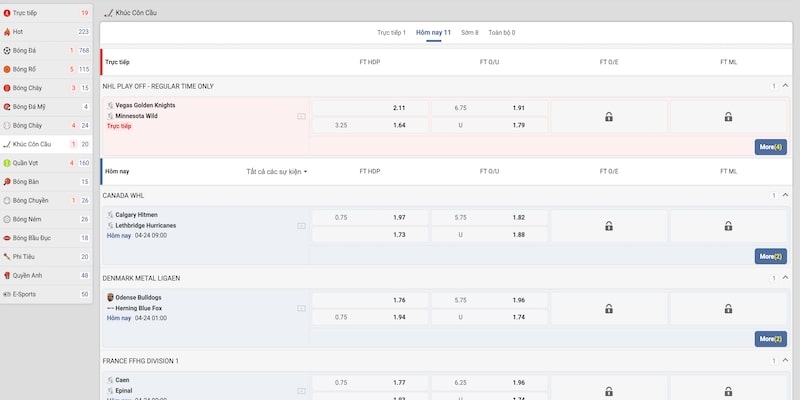Click More(2) under Calgary Hitmen match

click(770, 256)
